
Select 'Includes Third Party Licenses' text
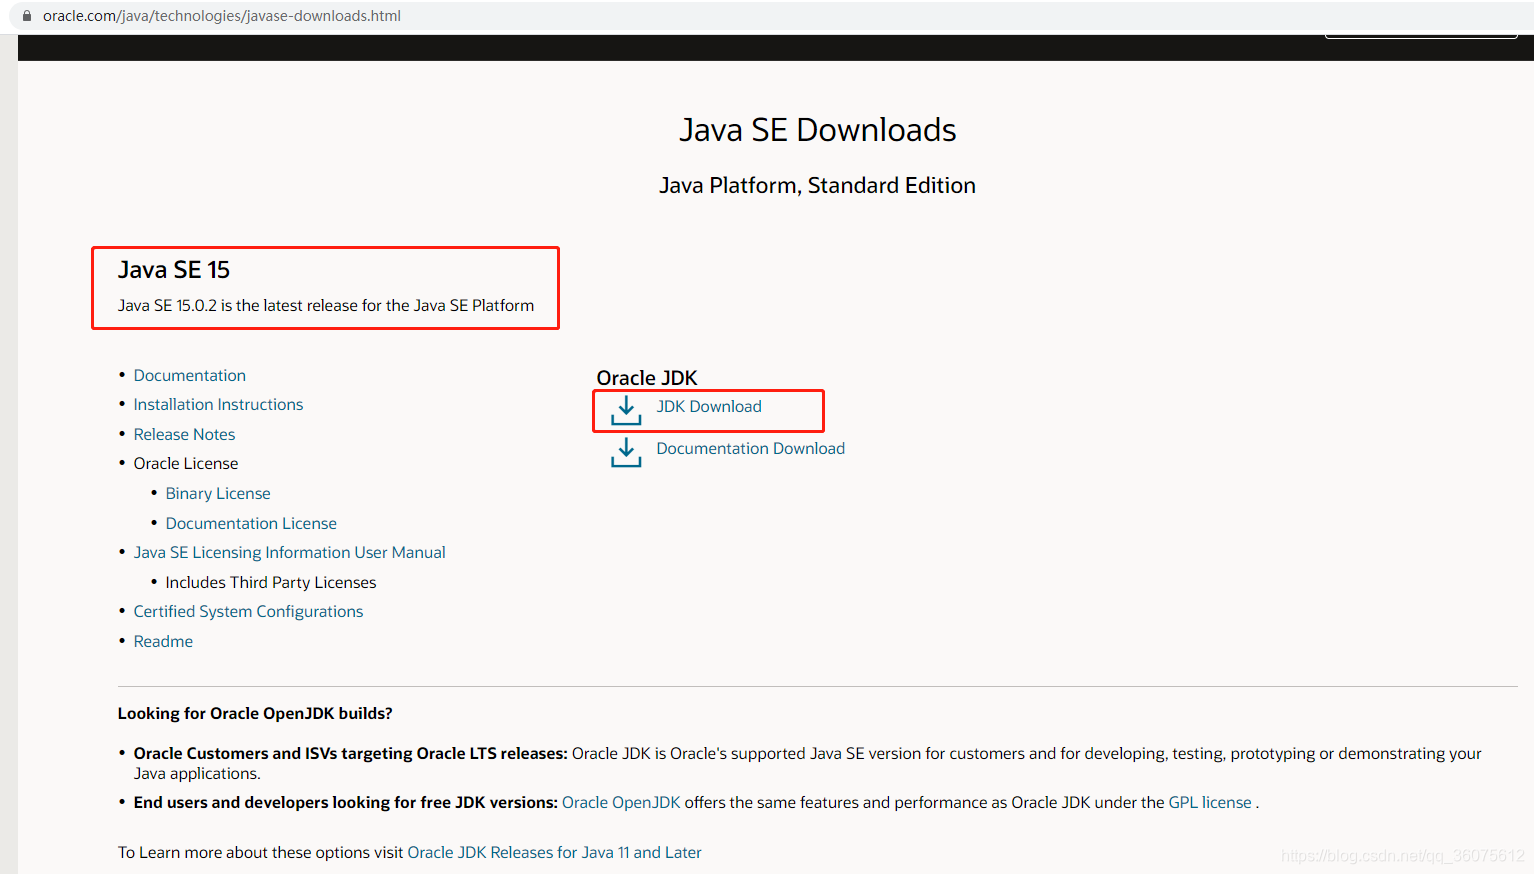271,582
